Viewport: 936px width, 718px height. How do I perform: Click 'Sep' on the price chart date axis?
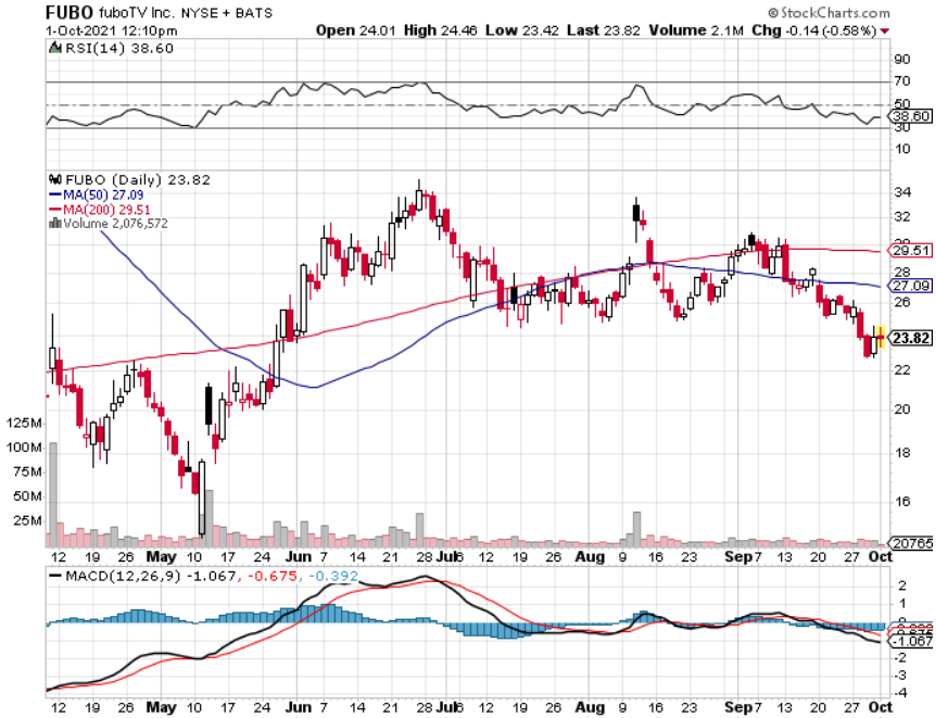tap(738, 557)
